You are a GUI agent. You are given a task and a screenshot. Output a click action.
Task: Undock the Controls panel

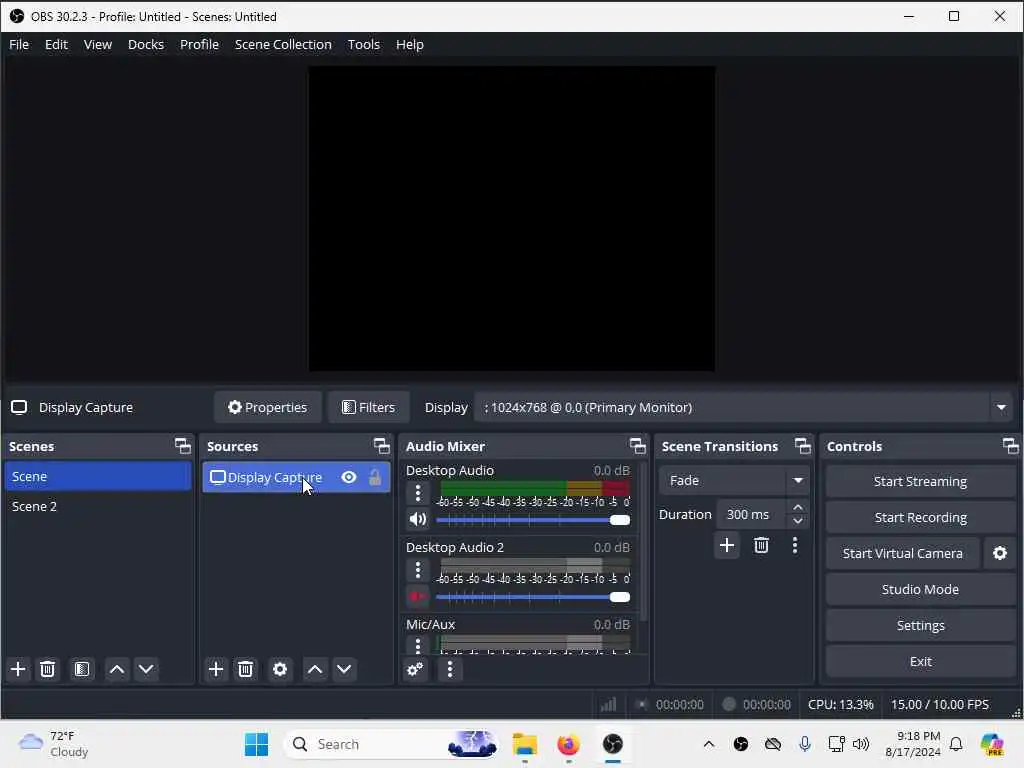click(1010, 446)
